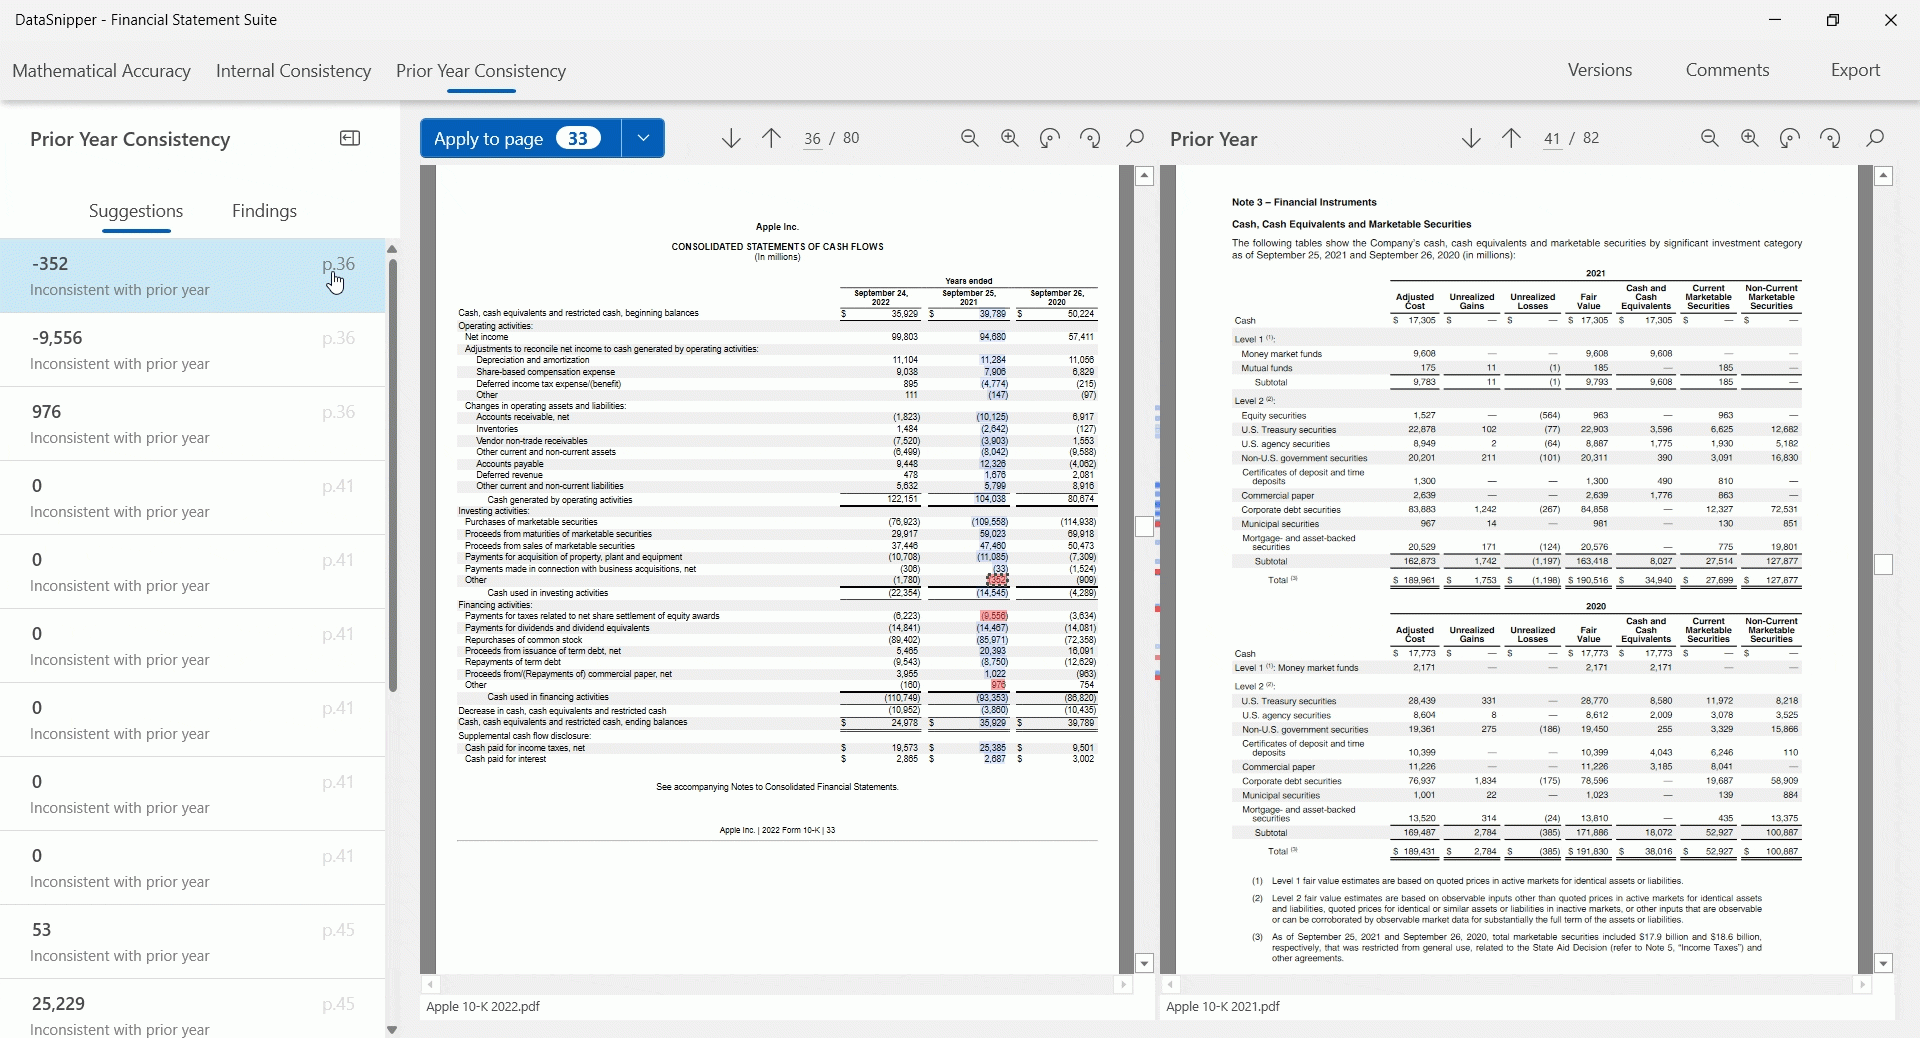This screenshot has width=1920, height=1038.
Task: Zoom out the current year document
Action: [x=970, y=138]
